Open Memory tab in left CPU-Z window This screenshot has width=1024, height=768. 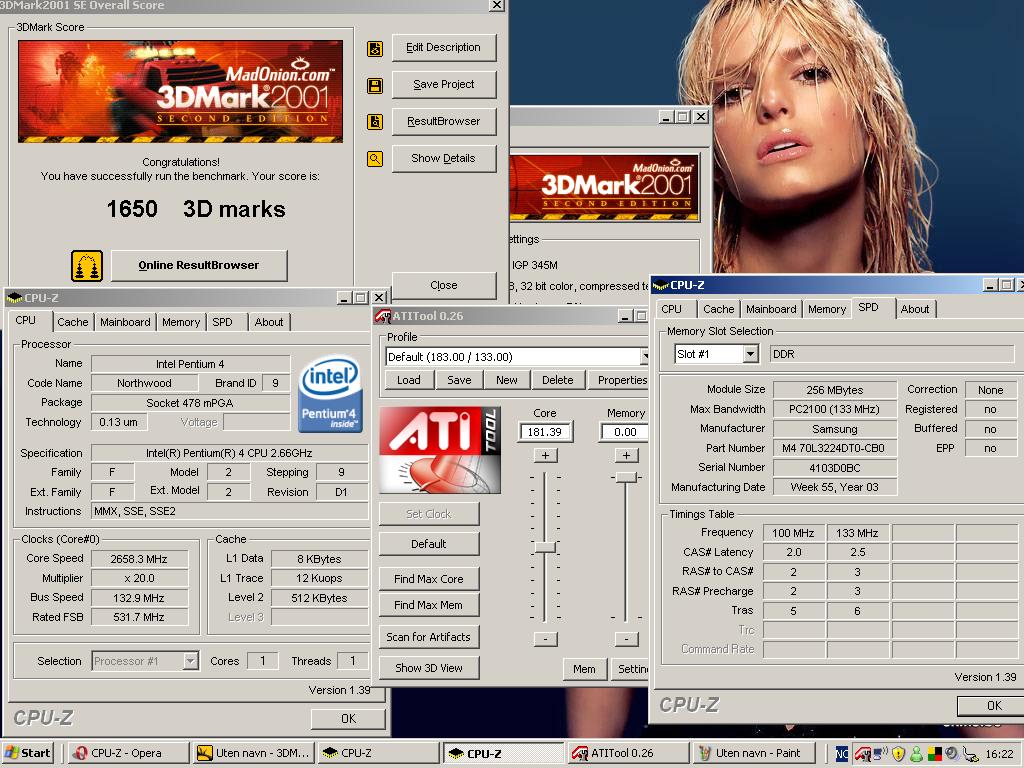tap(181, 322)
